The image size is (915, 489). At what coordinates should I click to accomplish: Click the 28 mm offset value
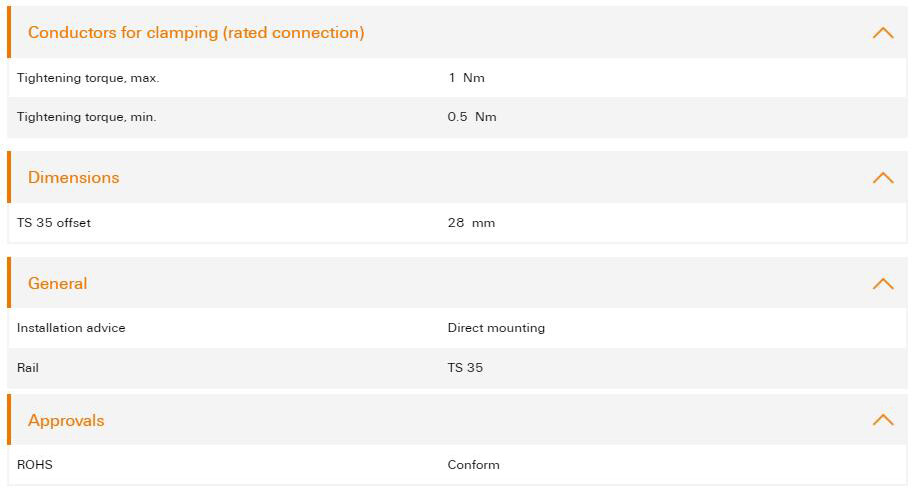[471, 223]
